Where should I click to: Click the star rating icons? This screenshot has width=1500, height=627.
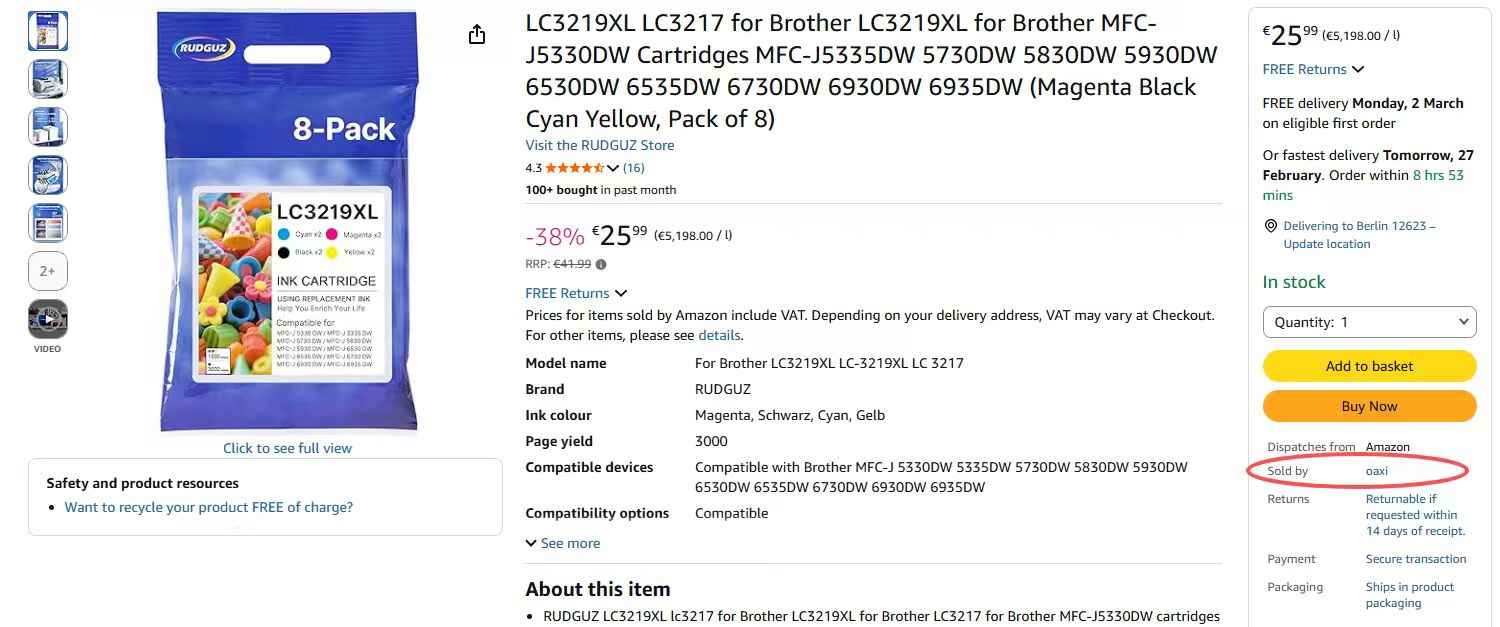point(574,168)
